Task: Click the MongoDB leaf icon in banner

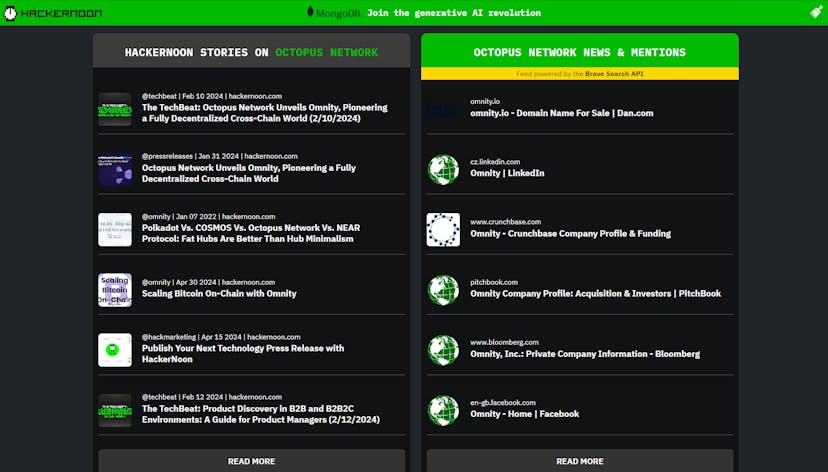Action: pos(312,13)
